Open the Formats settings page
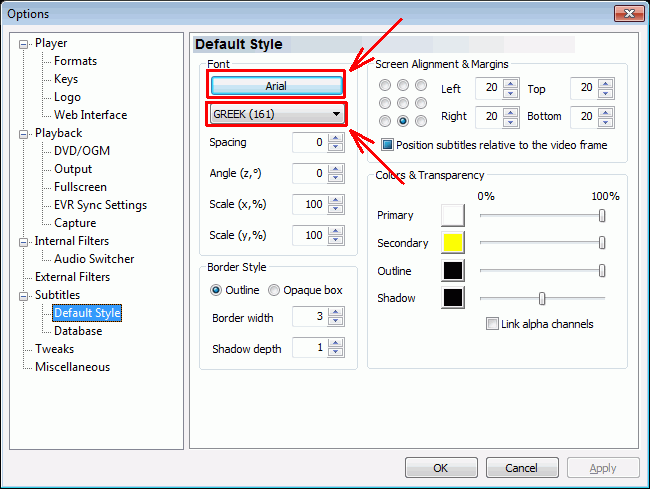This screenshot has height=489, width=650. (75, 61)
